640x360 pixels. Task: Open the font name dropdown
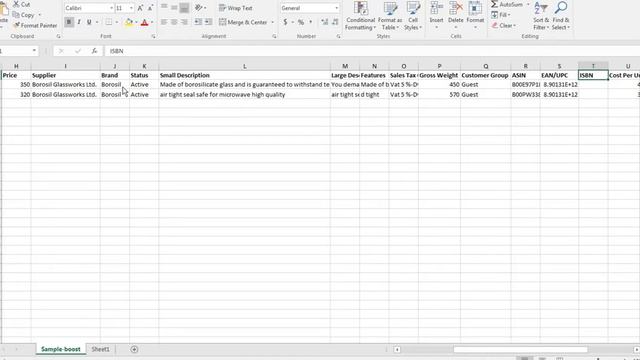[x=111, y=8]
